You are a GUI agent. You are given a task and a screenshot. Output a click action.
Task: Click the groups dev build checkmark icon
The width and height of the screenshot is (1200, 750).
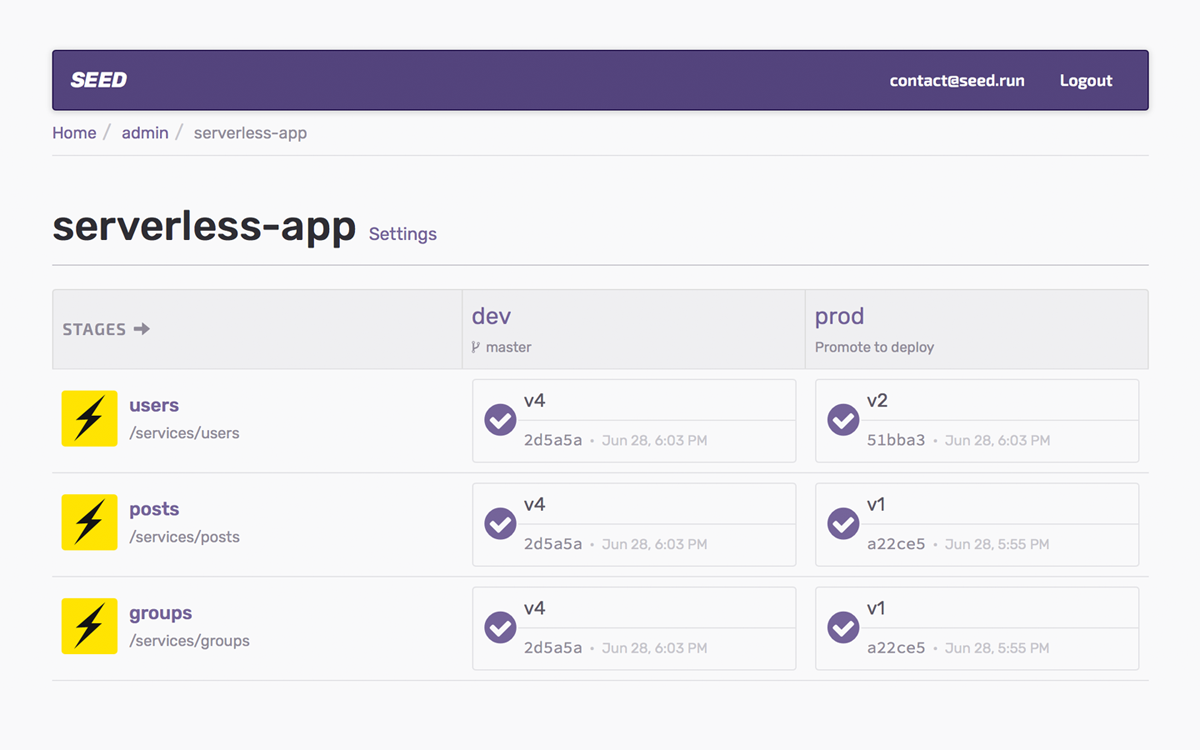pos(500,628)
